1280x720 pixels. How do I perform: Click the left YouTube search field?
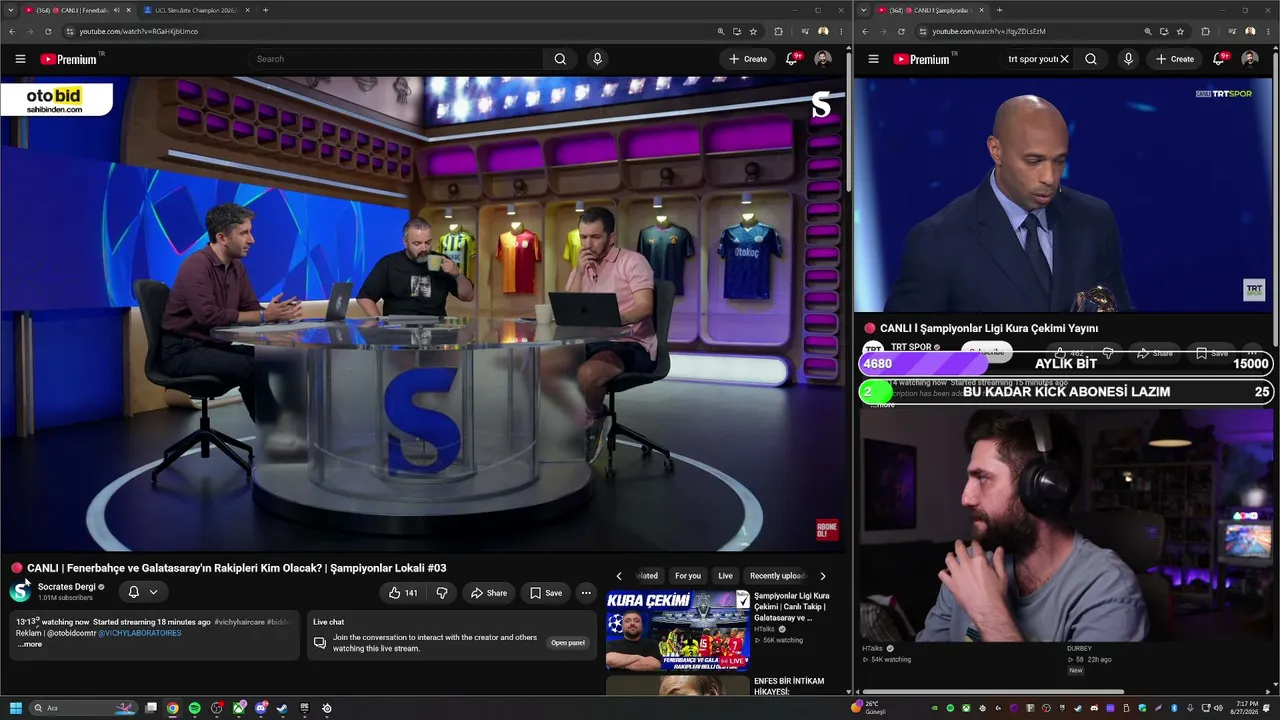coord(396,59)
